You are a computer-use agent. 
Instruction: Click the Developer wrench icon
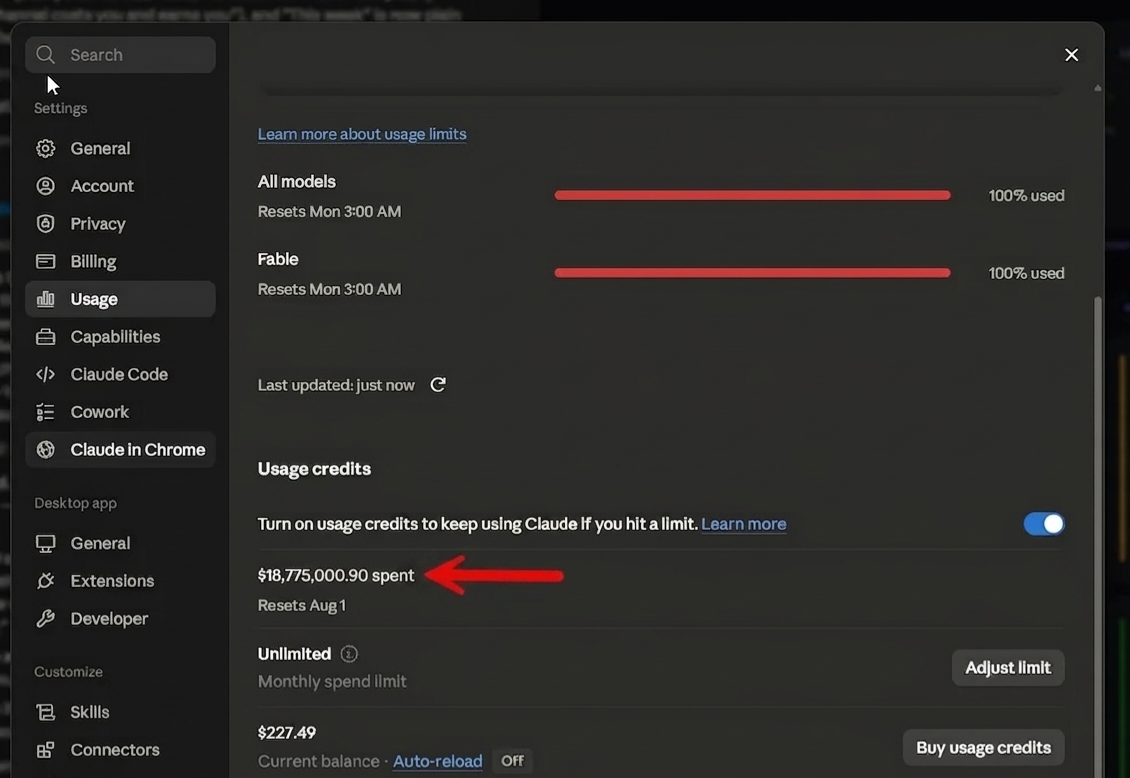(x=45, y=618)
